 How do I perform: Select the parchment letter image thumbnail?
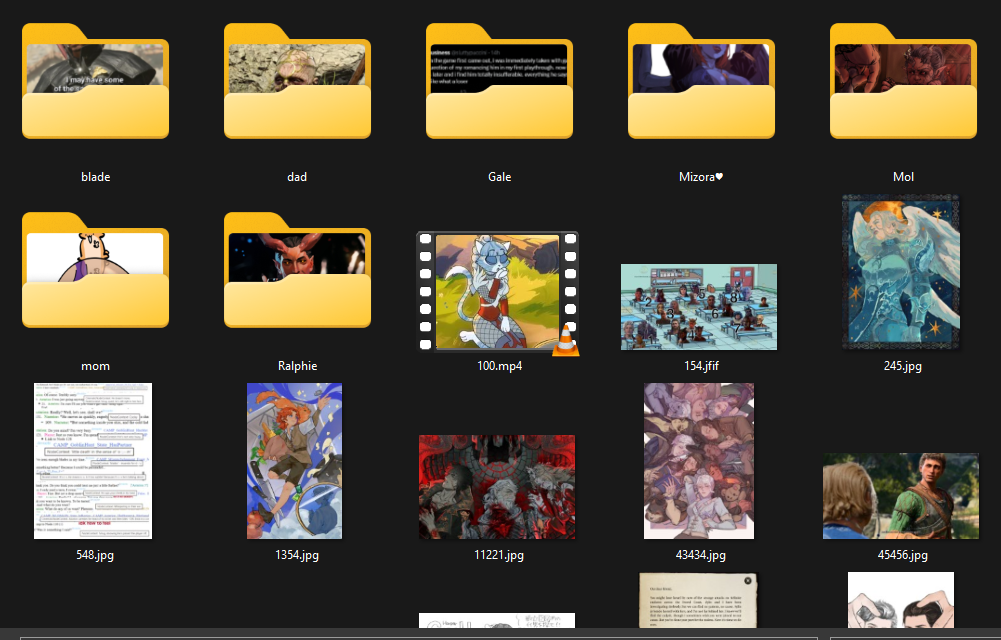pyautogui.click(x=698, y=600)
